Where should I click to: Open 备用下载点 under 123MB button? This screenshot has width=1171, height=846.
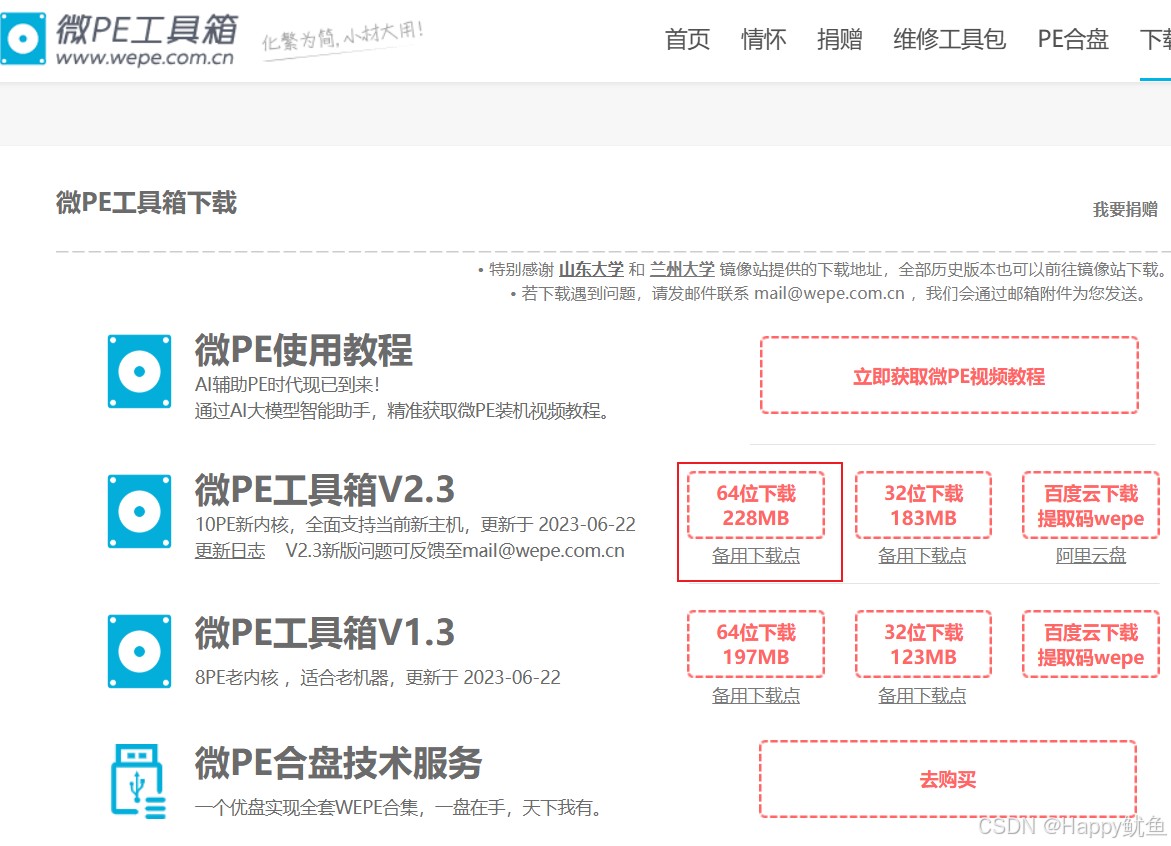[922, 695]
